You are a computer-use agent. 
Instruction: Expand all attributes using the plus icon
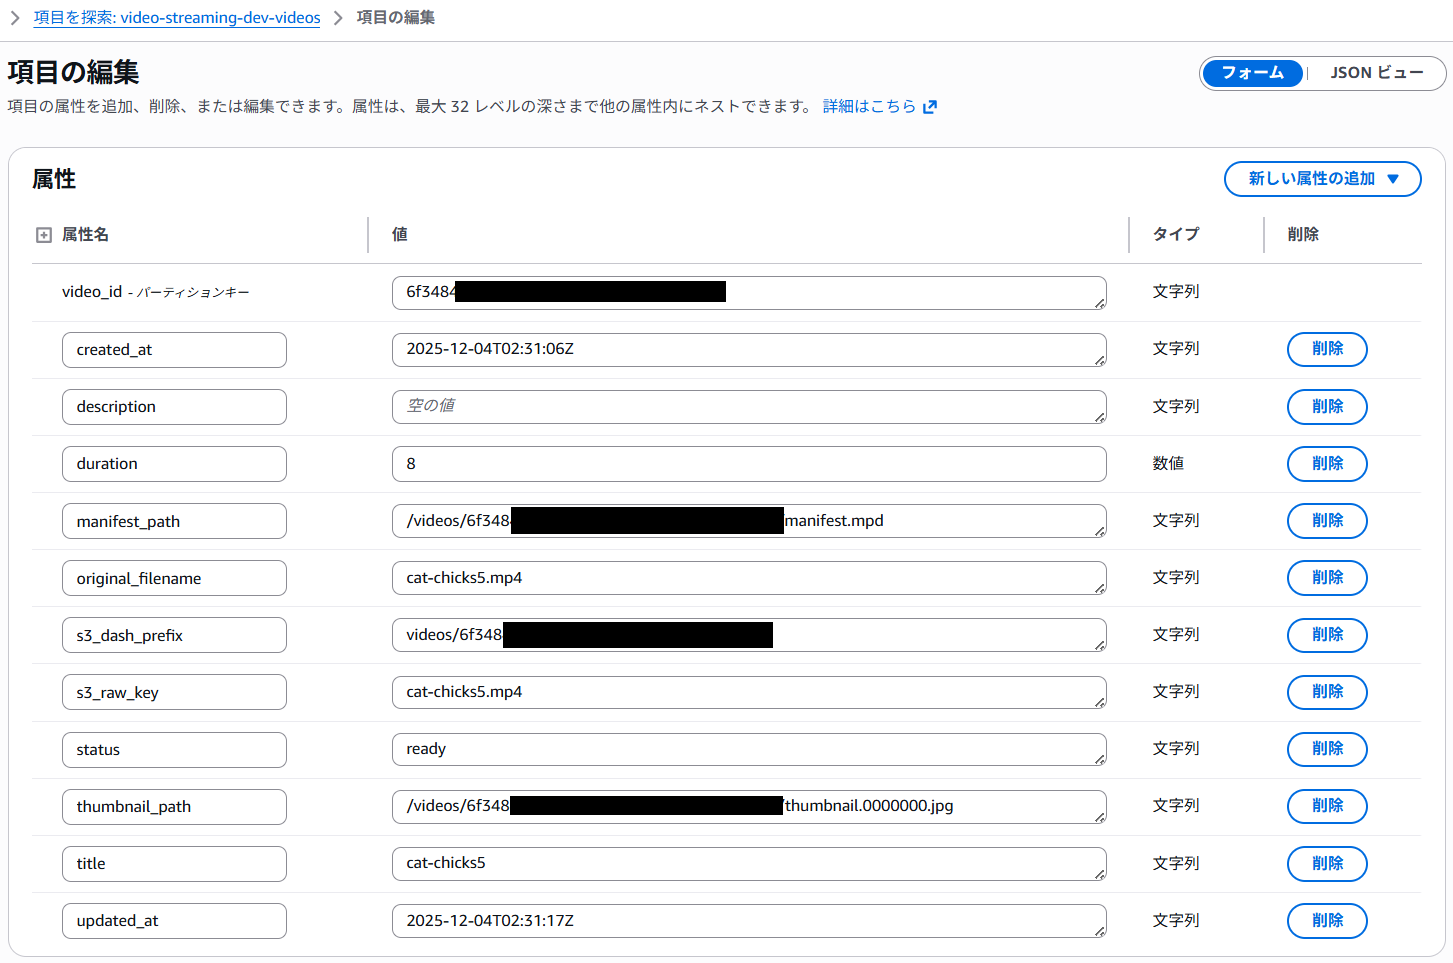coord(43,234)
